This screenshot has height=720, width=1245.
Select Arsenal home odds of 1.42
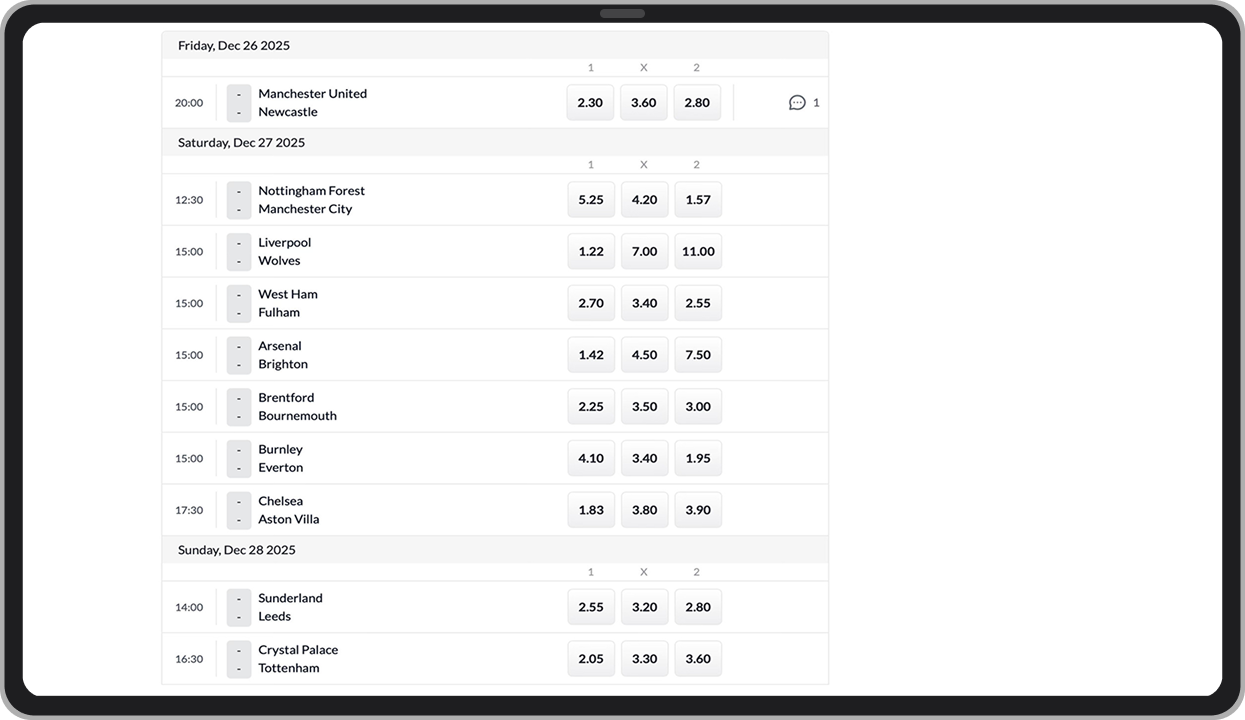click(590, 354)
